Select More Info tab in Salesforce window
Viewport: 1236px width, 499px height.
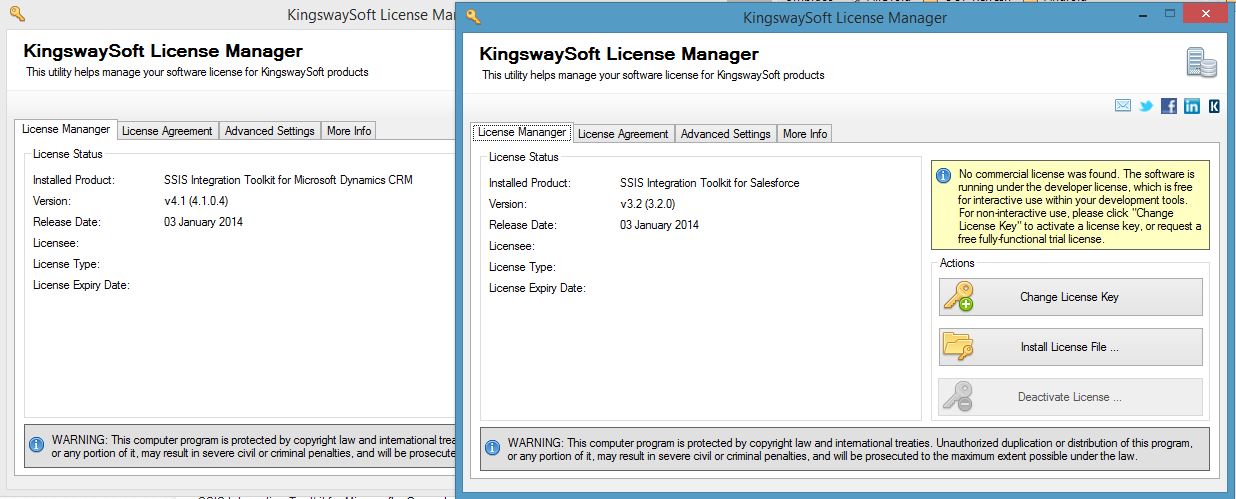[x=805, y=134]
